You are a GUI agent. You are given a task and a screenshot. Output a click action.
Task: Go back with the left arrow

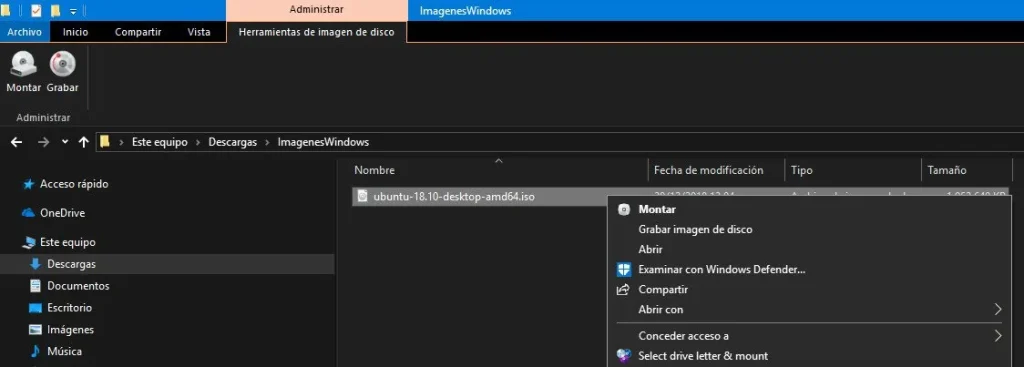pyautogui.click(x=16, y=142)
